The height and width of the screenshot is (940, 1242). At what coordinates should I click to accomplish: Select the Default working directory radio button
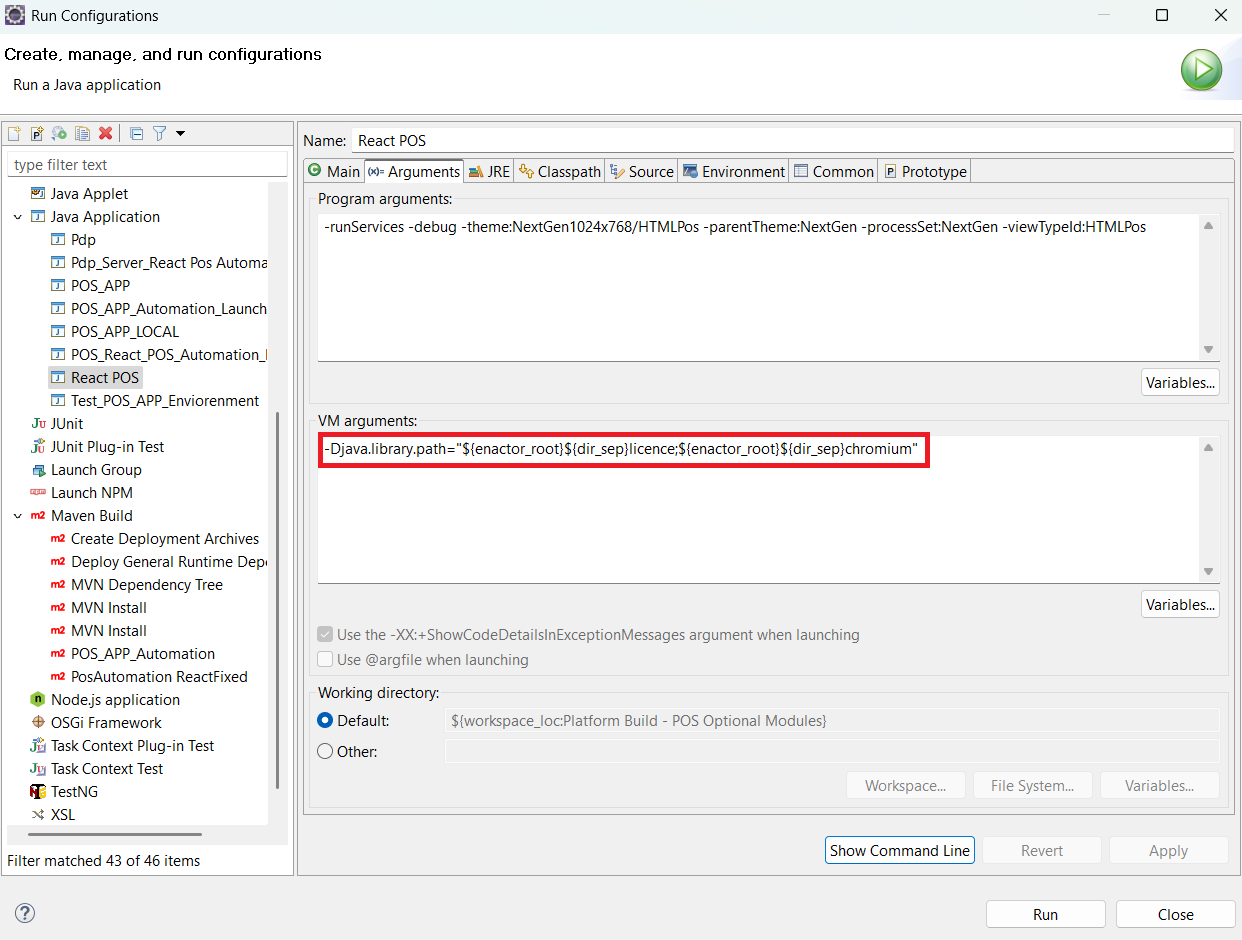click(x=325, y=720)
